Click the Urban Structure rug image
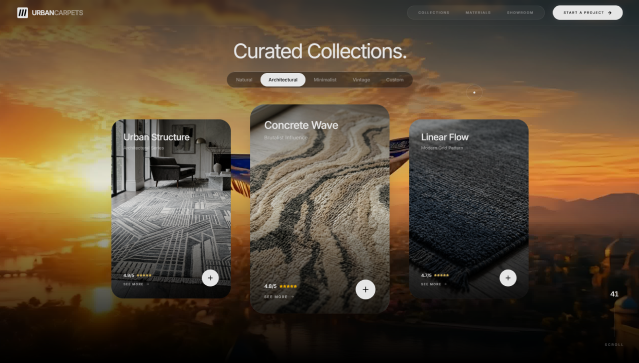The height and width of the screenshot is (363, 639). click(171, 208)
